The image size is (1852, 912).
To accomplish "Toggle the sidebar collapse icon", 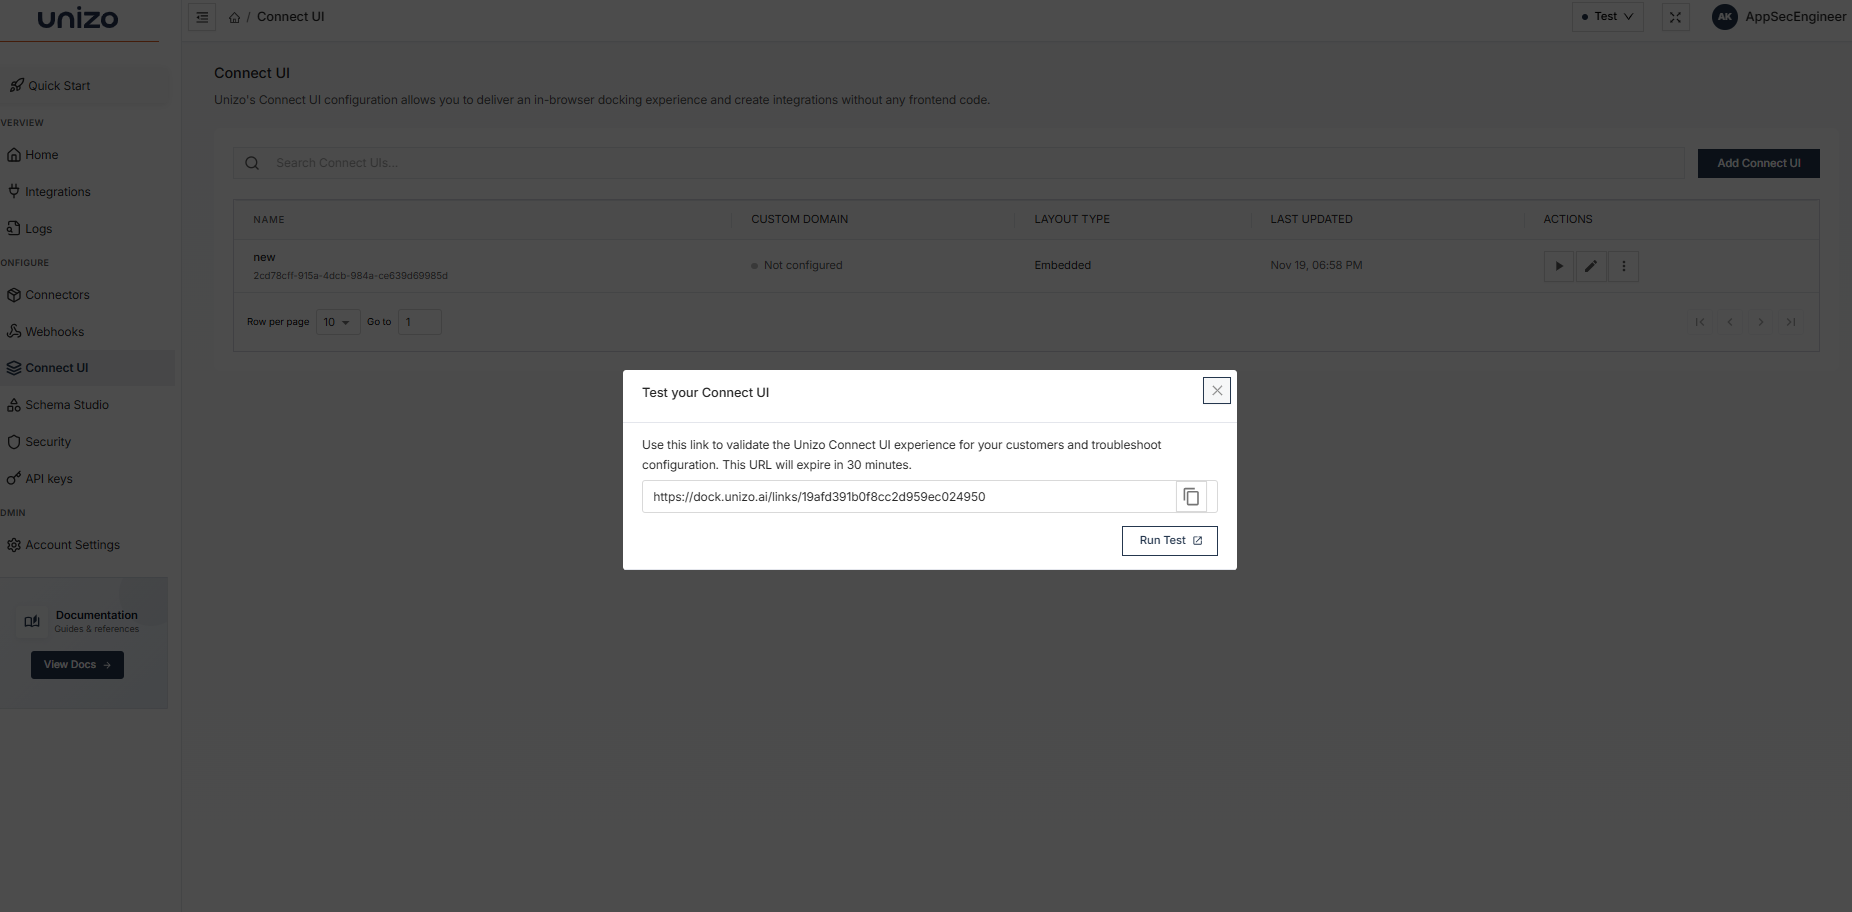I will [x=202, y=17].
